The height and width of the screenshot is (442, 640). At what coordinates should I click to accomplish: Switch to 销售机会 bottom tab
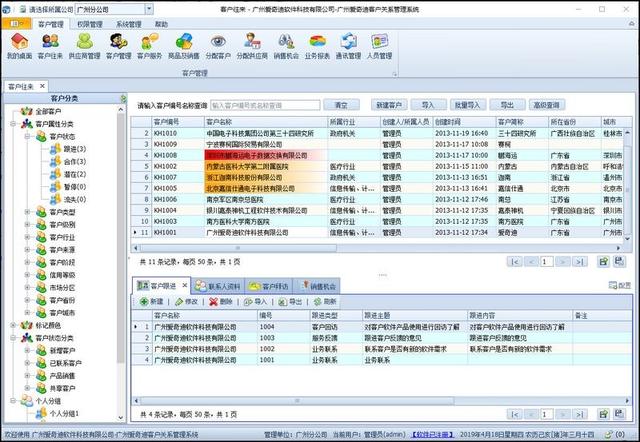[317, 286]
